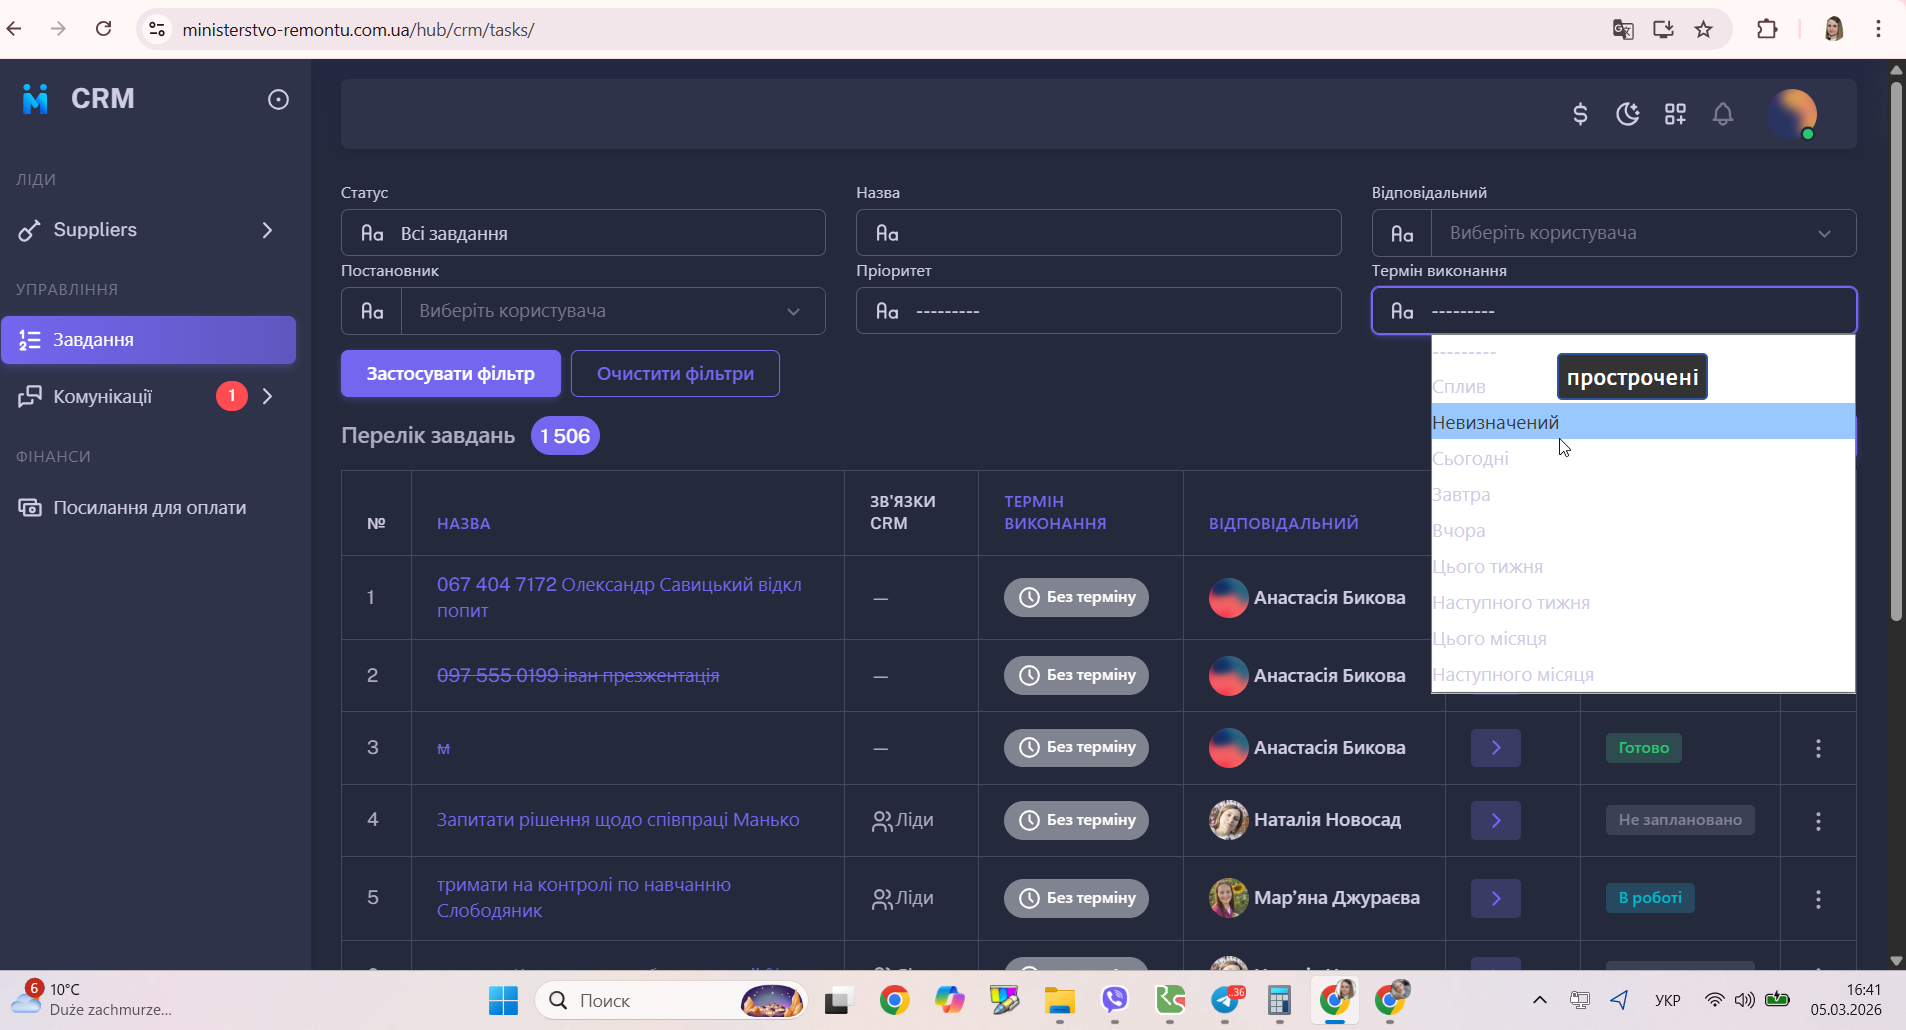Open task Запитати рішення щодо співпраці Манько

[618, 820]
